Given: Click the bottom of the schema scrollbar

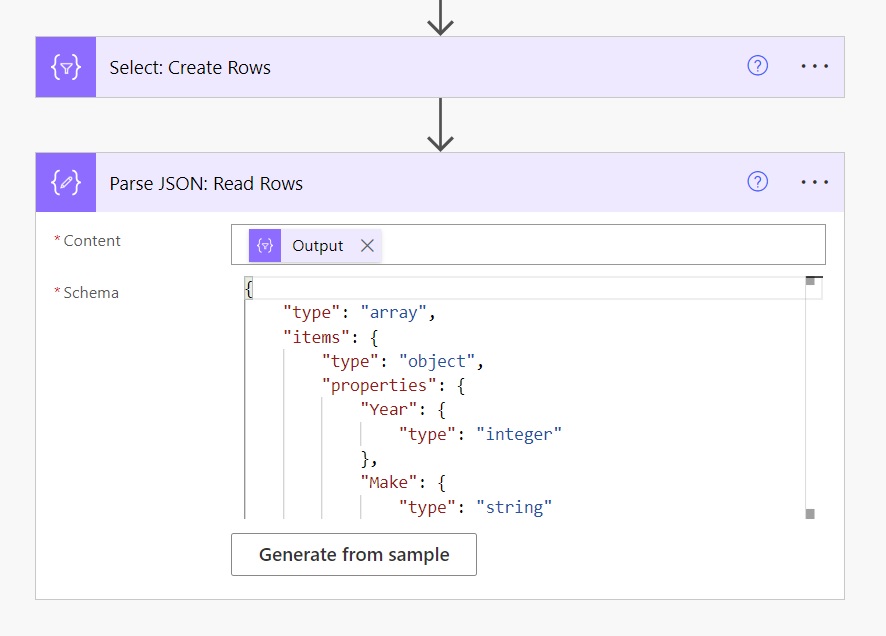Looking at the screenshot, I should (810, 513).
